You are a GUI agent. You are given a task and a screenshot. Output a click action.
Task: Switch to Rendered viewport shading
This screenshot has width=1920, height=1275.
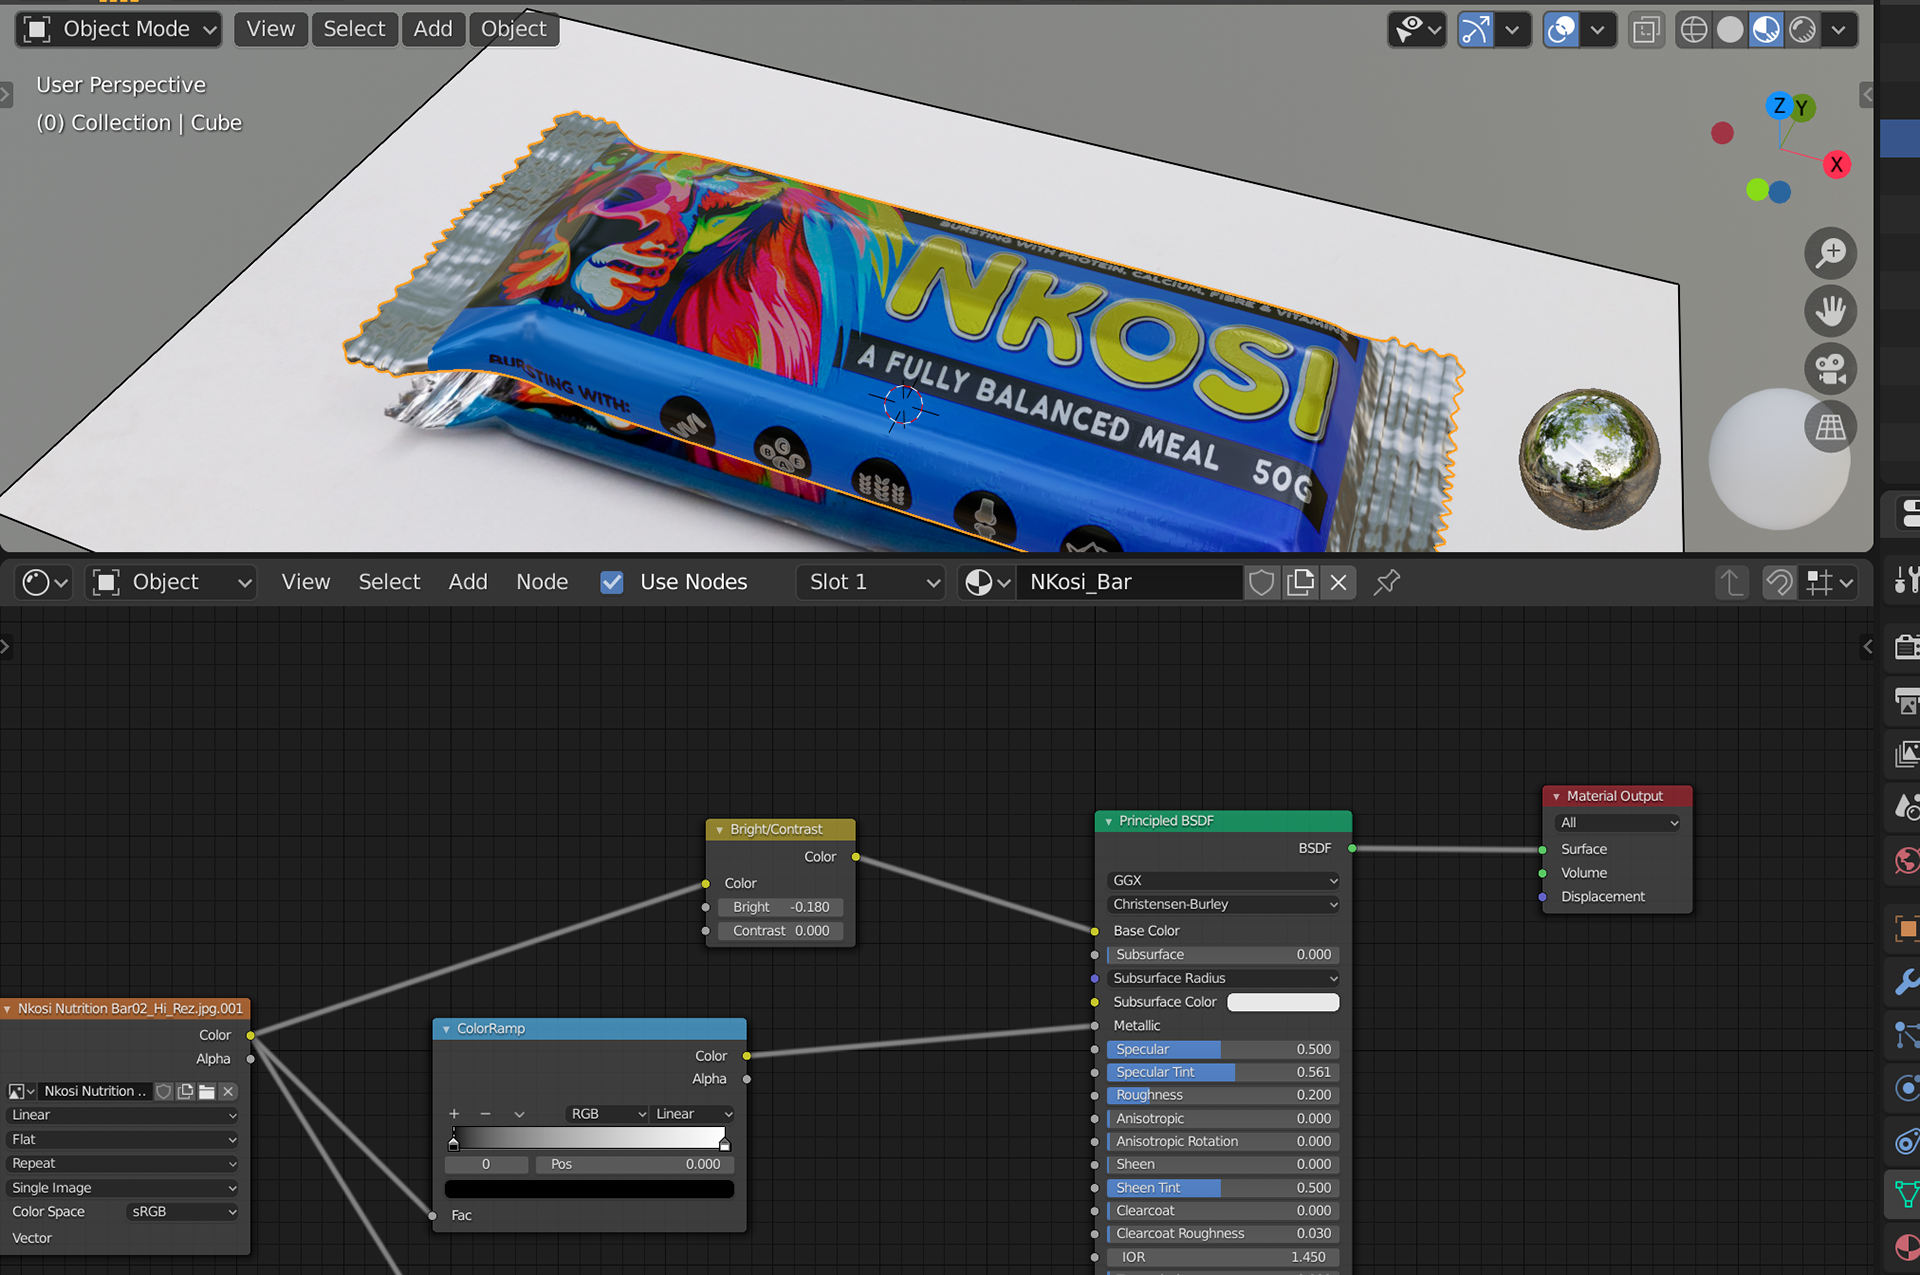click(1802, 29)
